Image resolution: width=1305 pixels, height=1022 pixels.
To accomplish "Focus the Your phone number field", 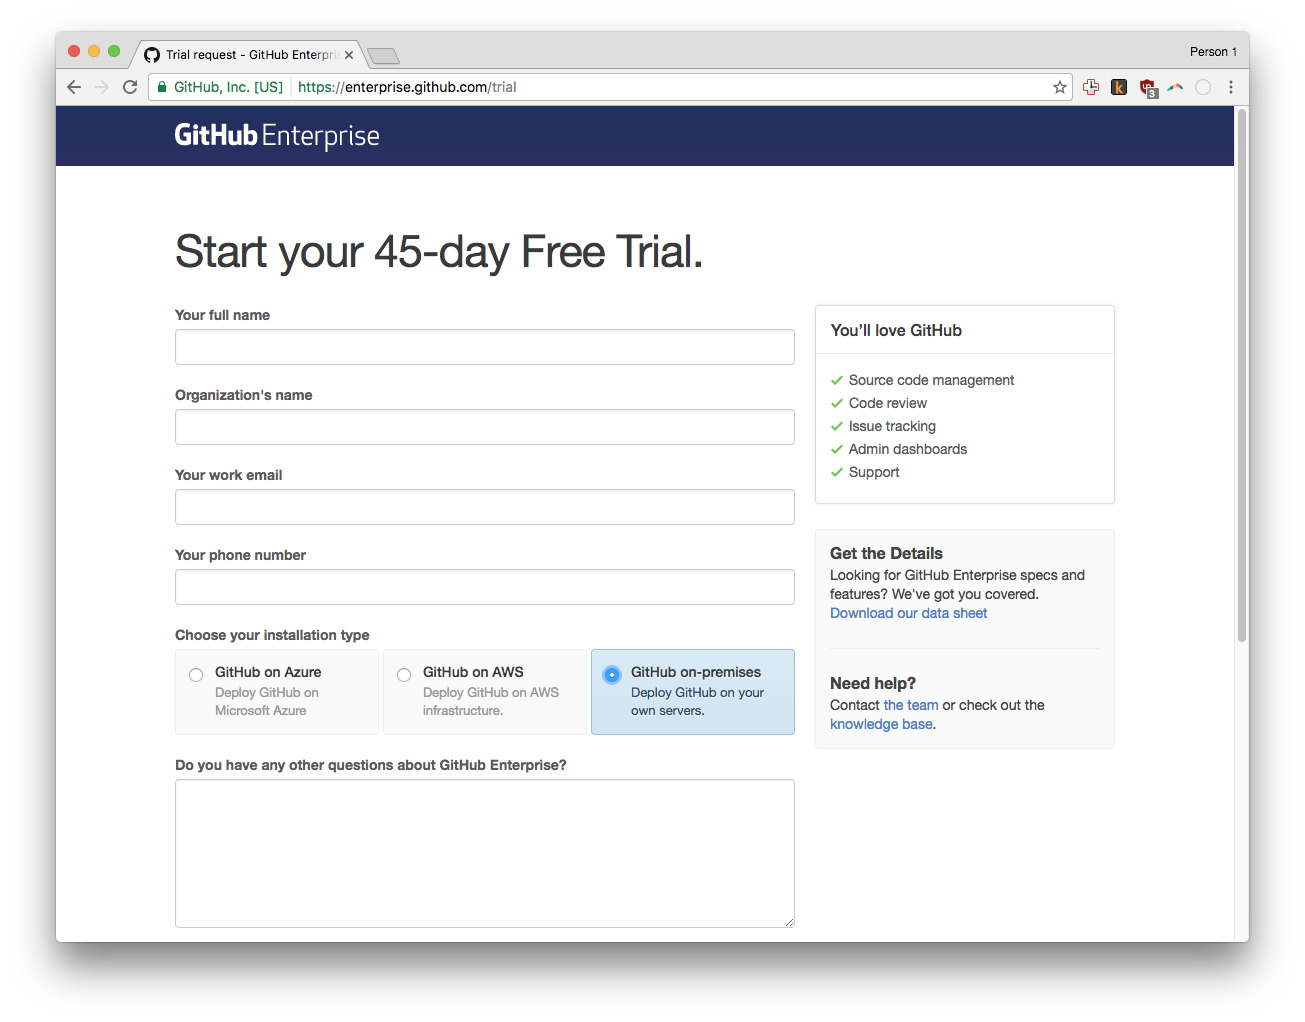I will 485,587.
